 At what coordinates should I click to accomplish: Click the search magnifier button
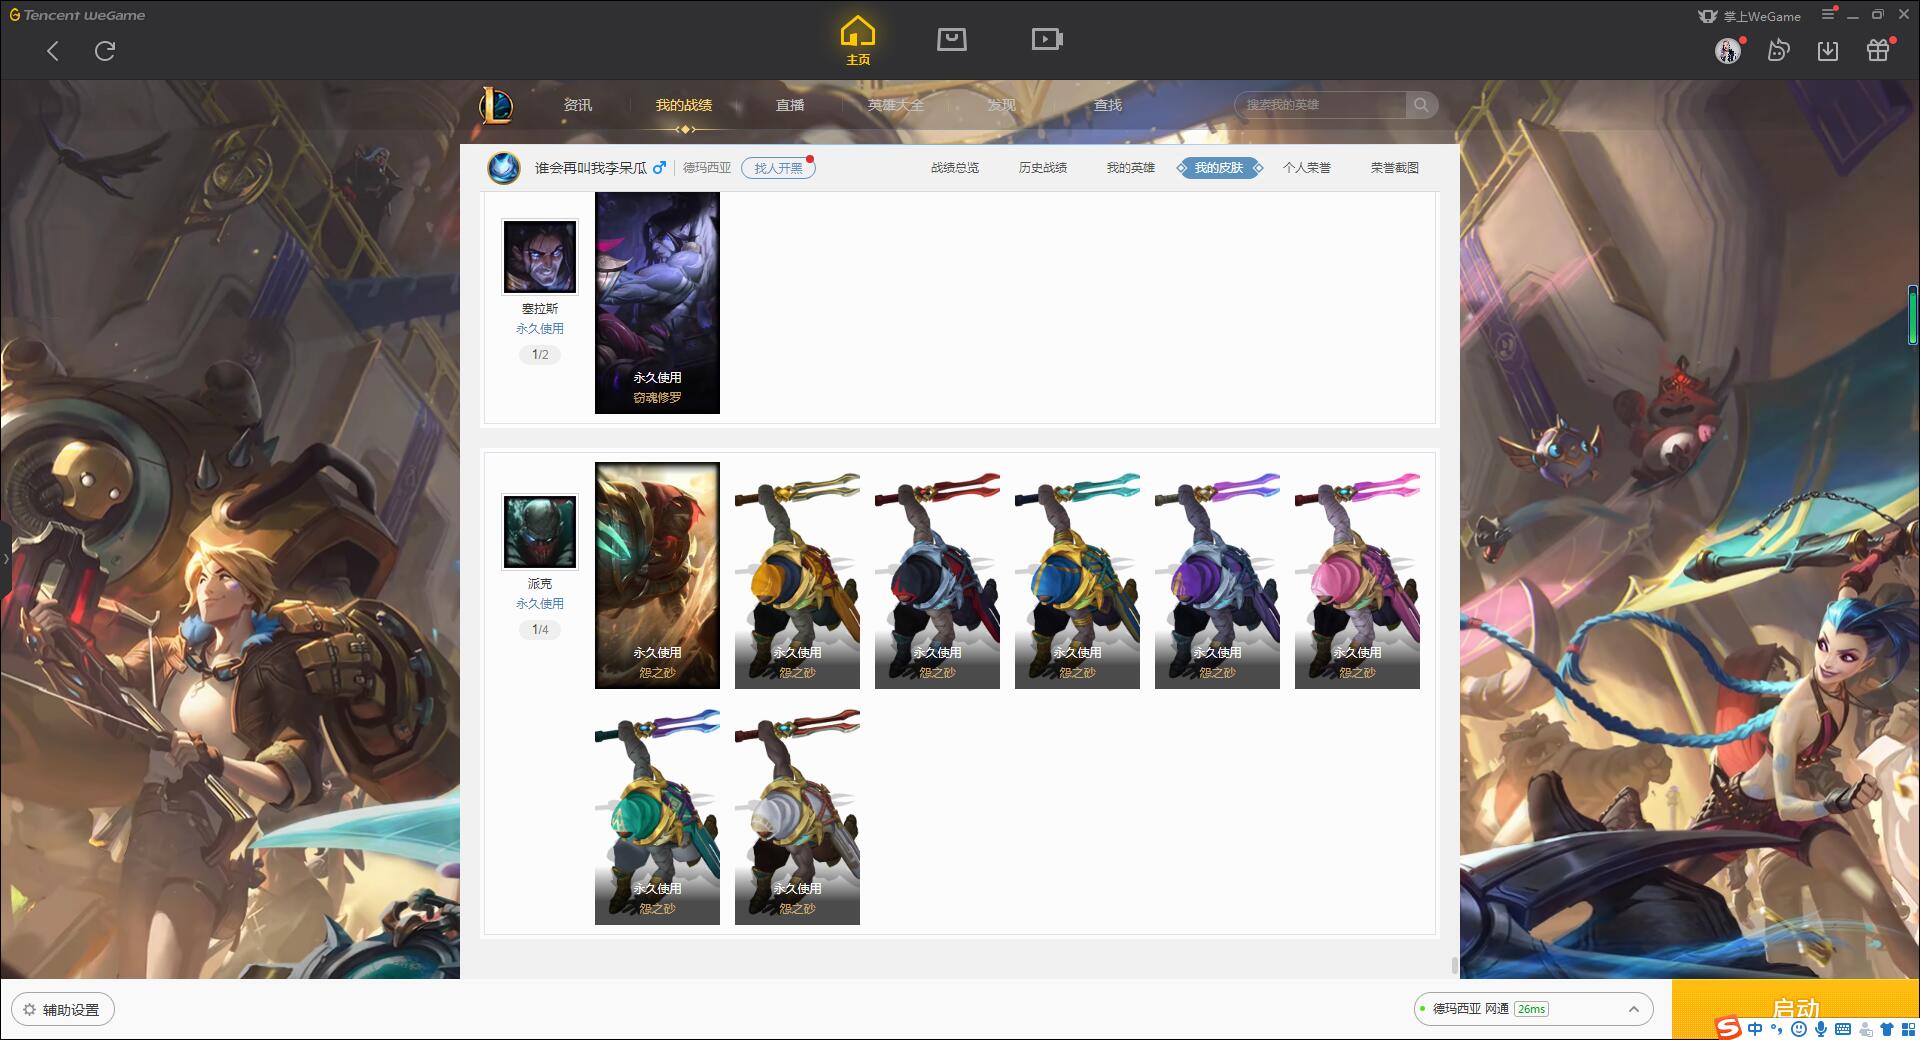point(1421,105)
